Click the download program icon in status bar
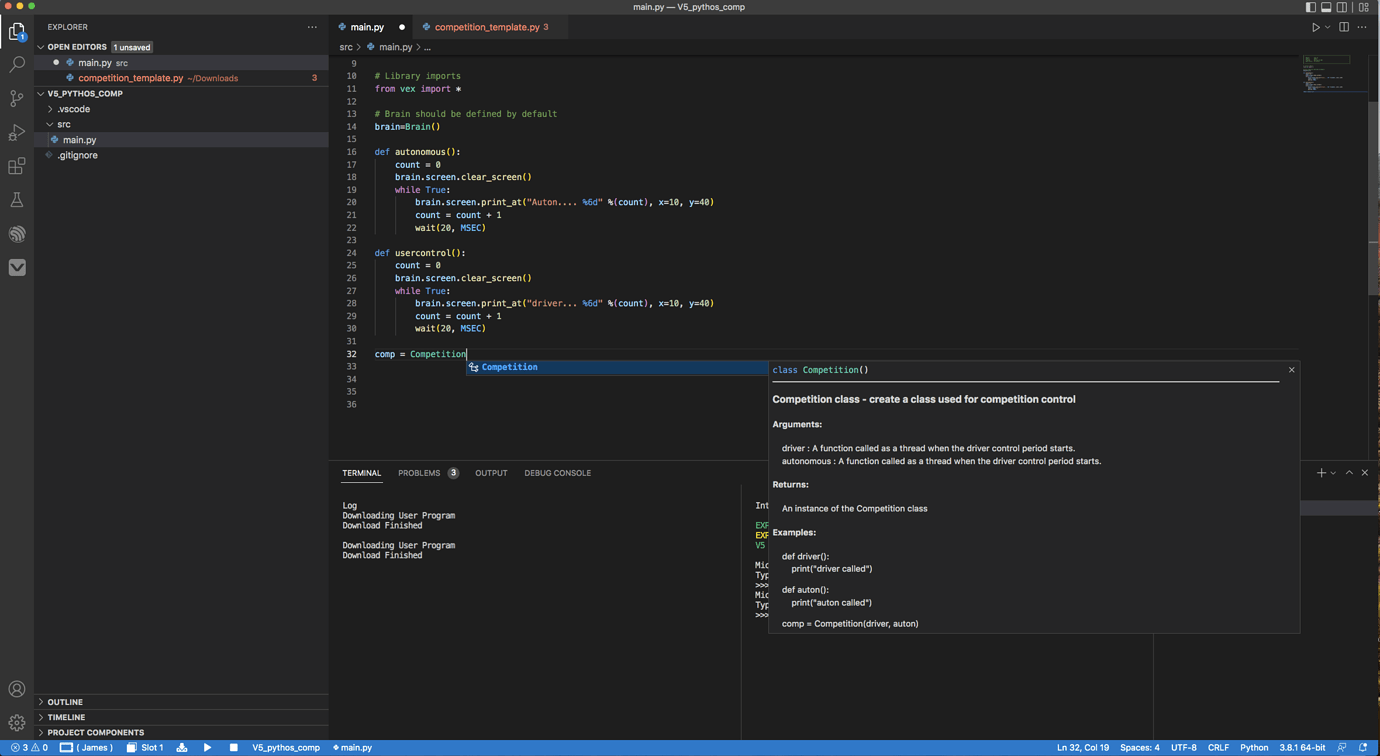This screenshot has width=1380, height=756. (182, 748)
